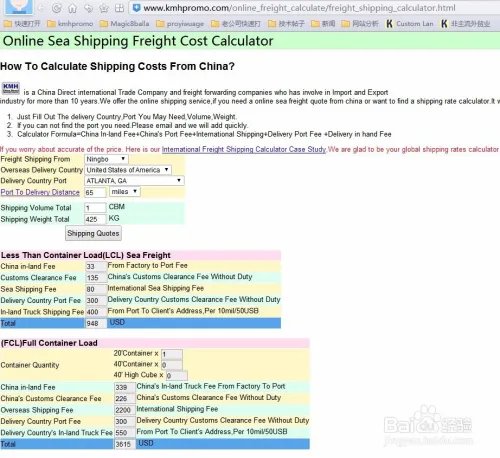Image resolution: width=500 pixels, height=458 pixels.
Task: Open the MagicBballa bookmark folder
Action: [x=124, y=24]
